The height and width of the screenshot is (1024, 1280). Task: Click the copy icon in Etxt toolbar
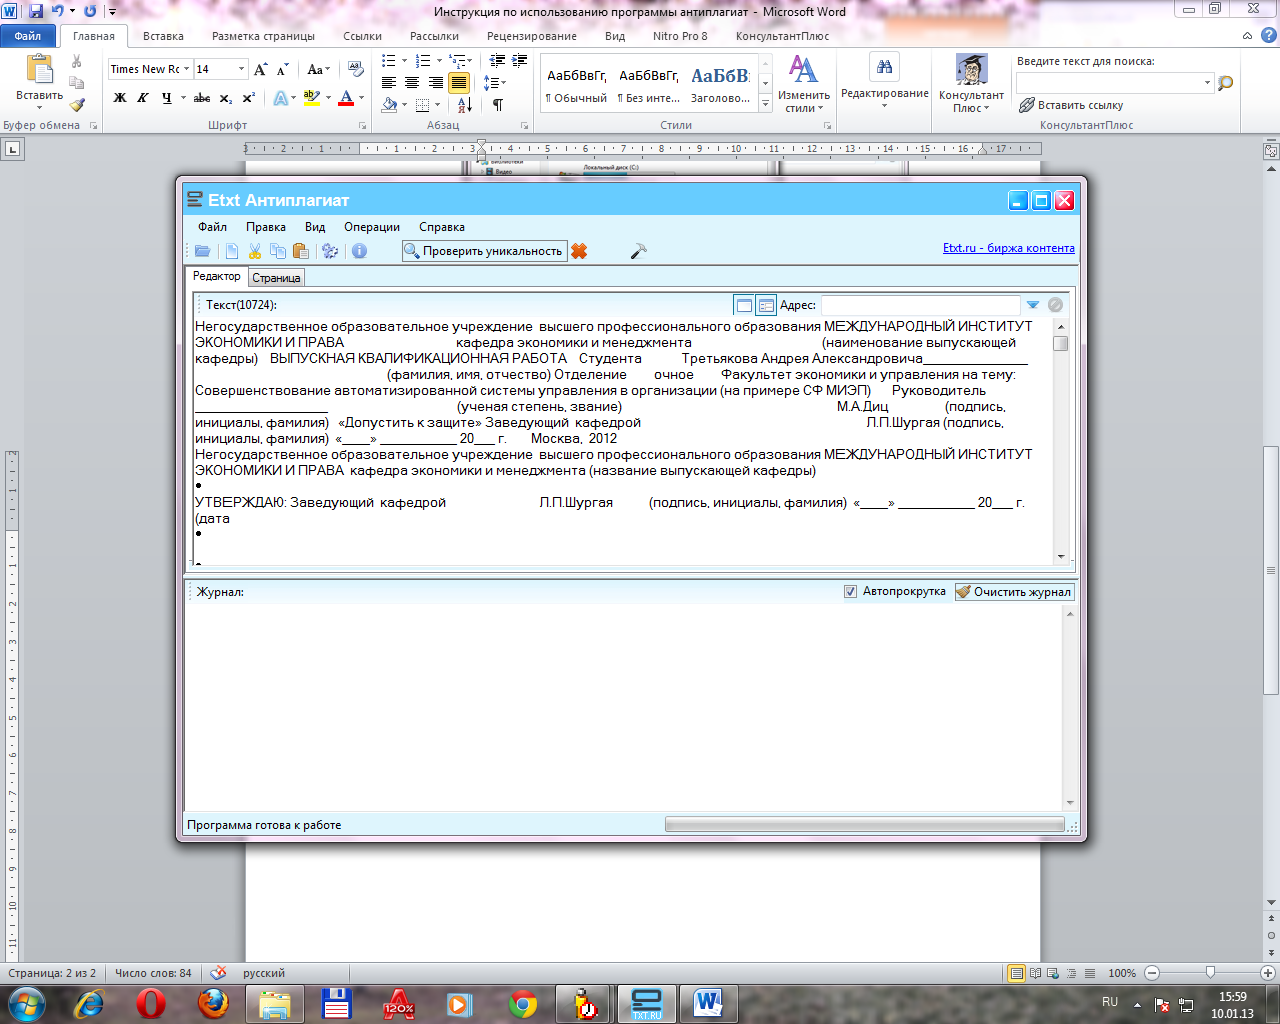(x=278, y=251)
